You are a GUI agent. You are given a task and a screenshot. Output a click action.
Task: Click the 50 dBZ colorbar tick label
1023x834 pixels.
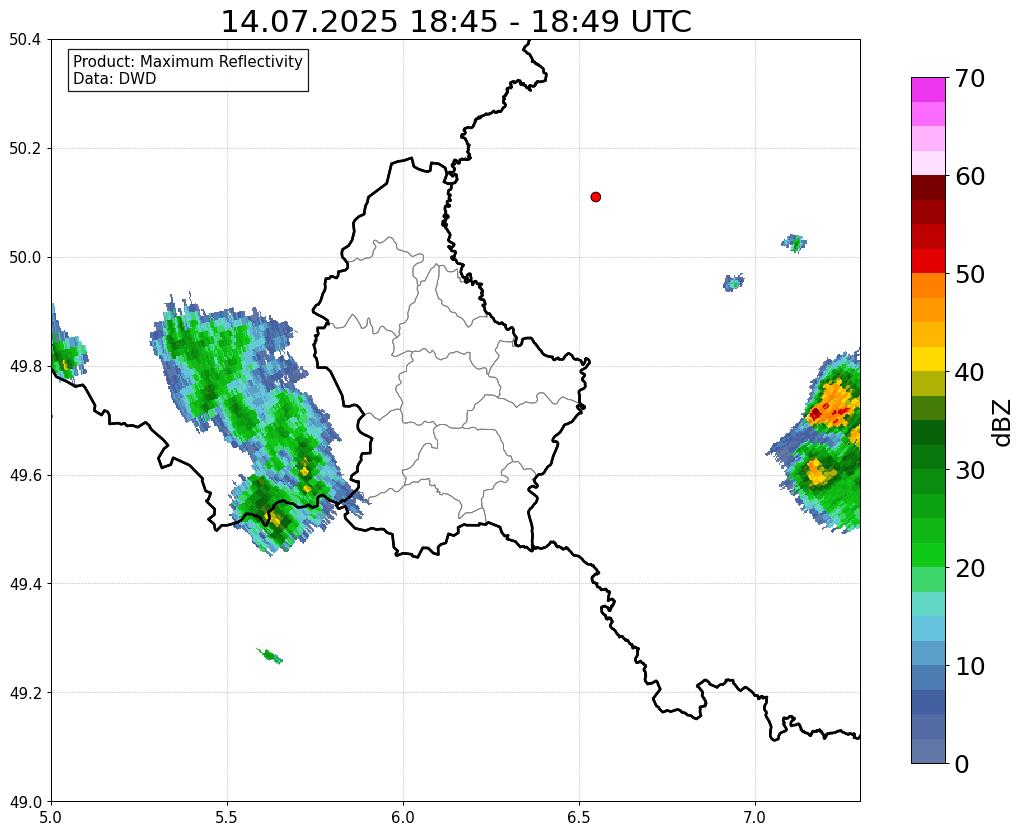pos(969,274)
